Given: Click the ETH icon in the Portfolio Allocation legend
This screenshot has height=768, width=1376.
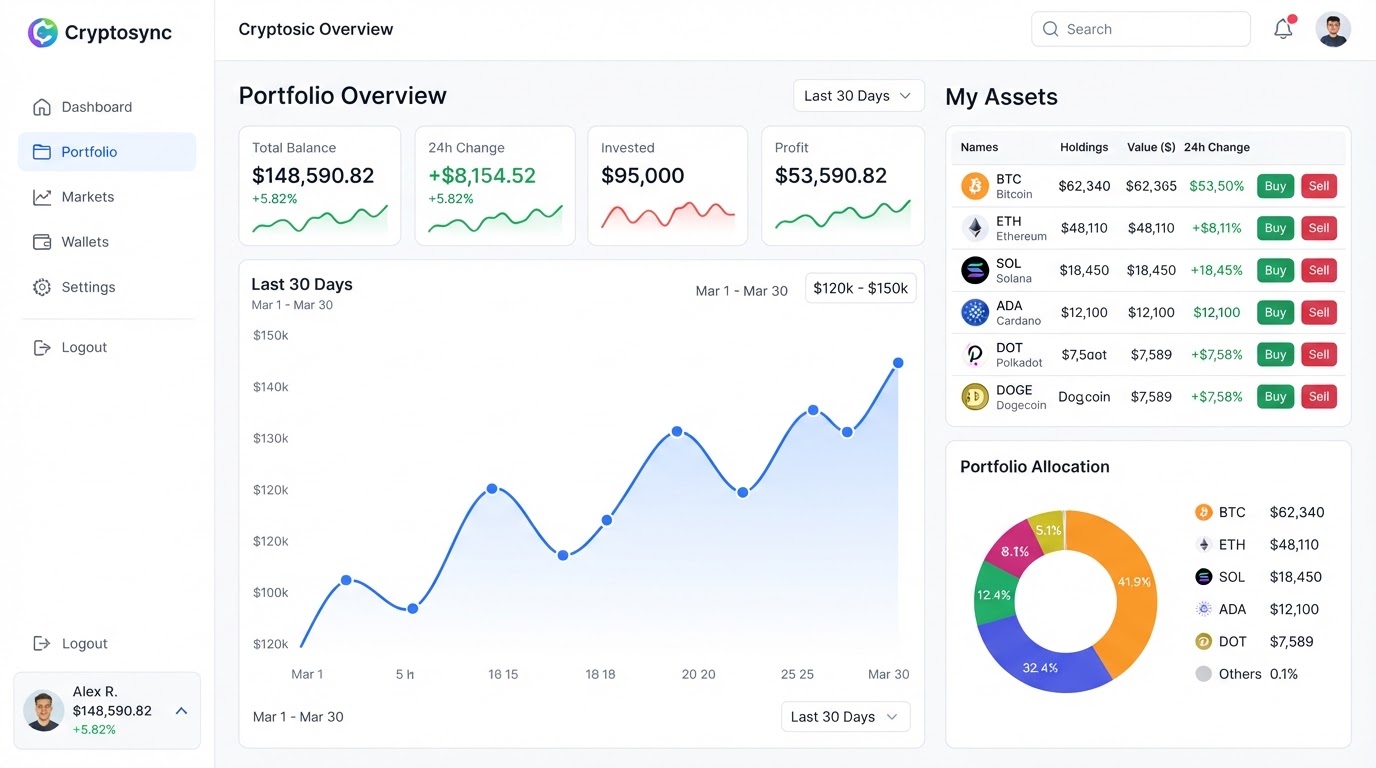Looking at the screenshot, I should point(1204,544).
